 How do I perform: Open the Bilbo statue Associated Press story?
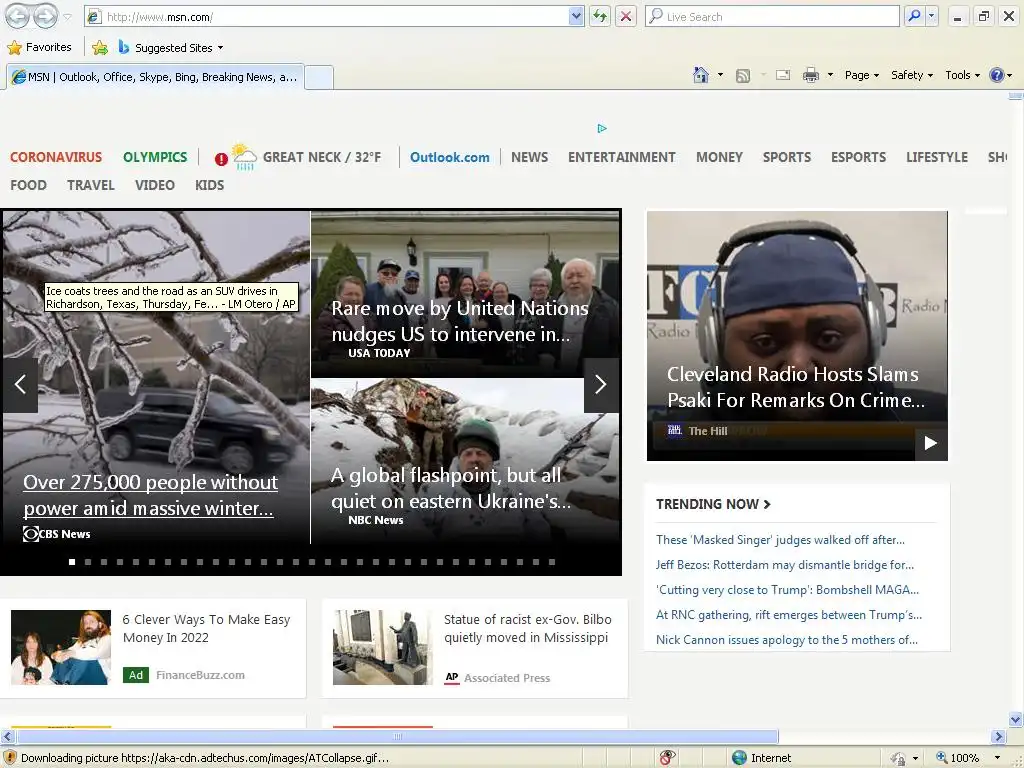coord(528,628)
